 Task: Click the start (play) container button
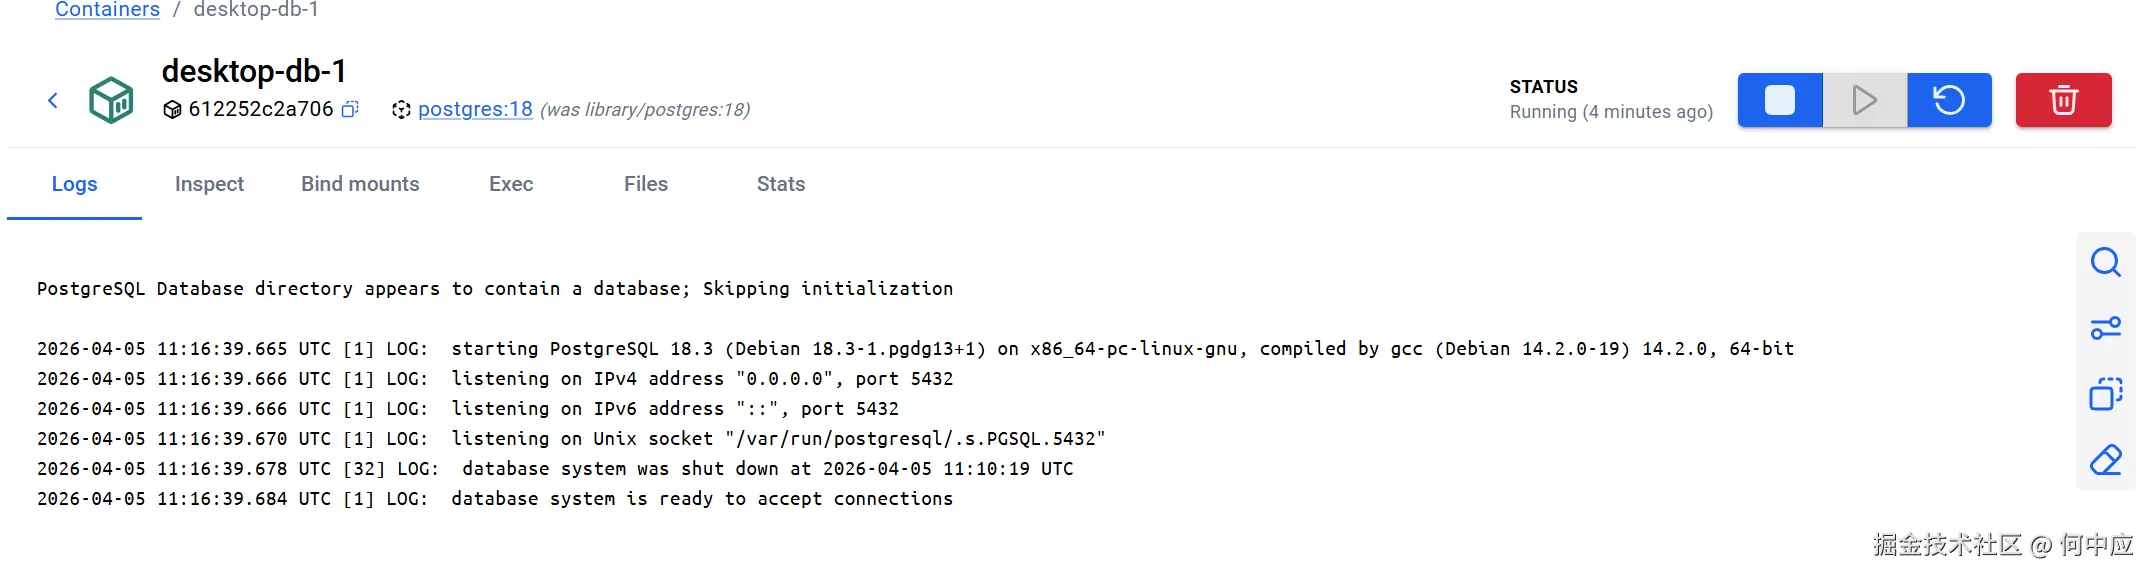pyautogui.click(x=1864, y=100)
